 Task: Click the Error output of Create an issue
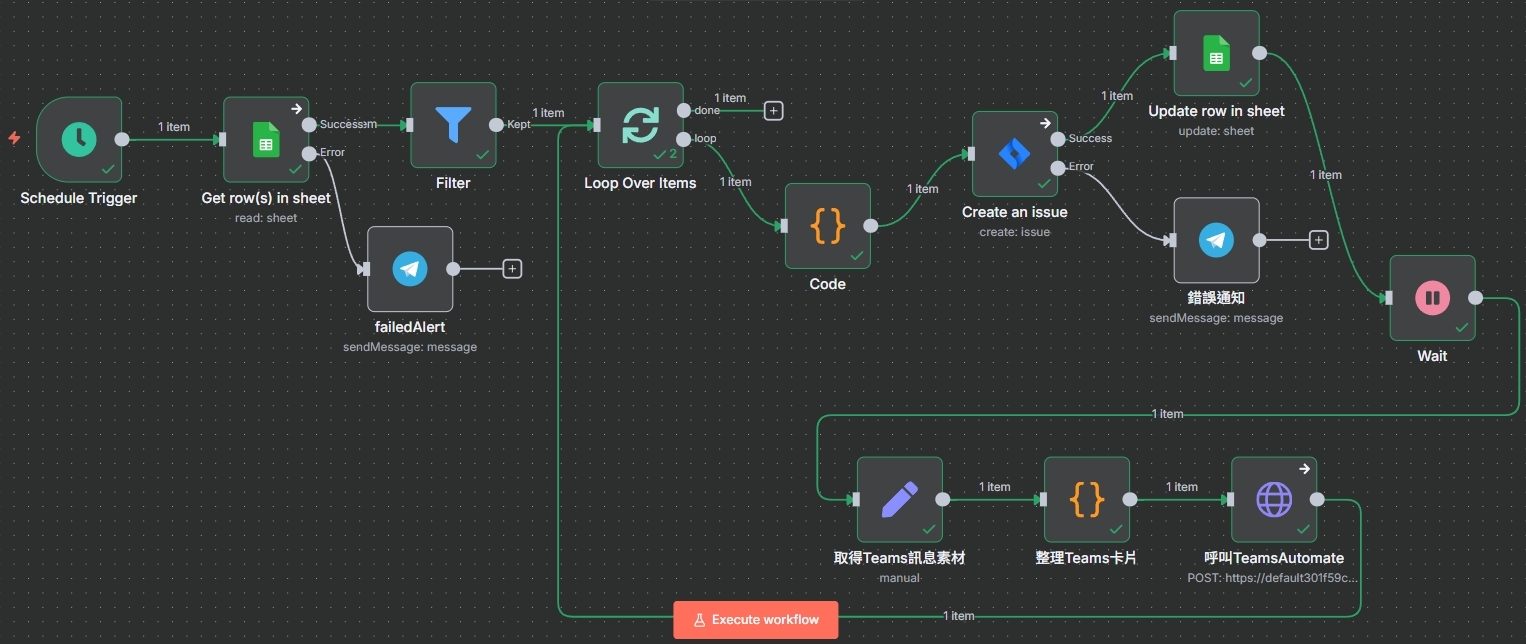[x=1058, y=167]
